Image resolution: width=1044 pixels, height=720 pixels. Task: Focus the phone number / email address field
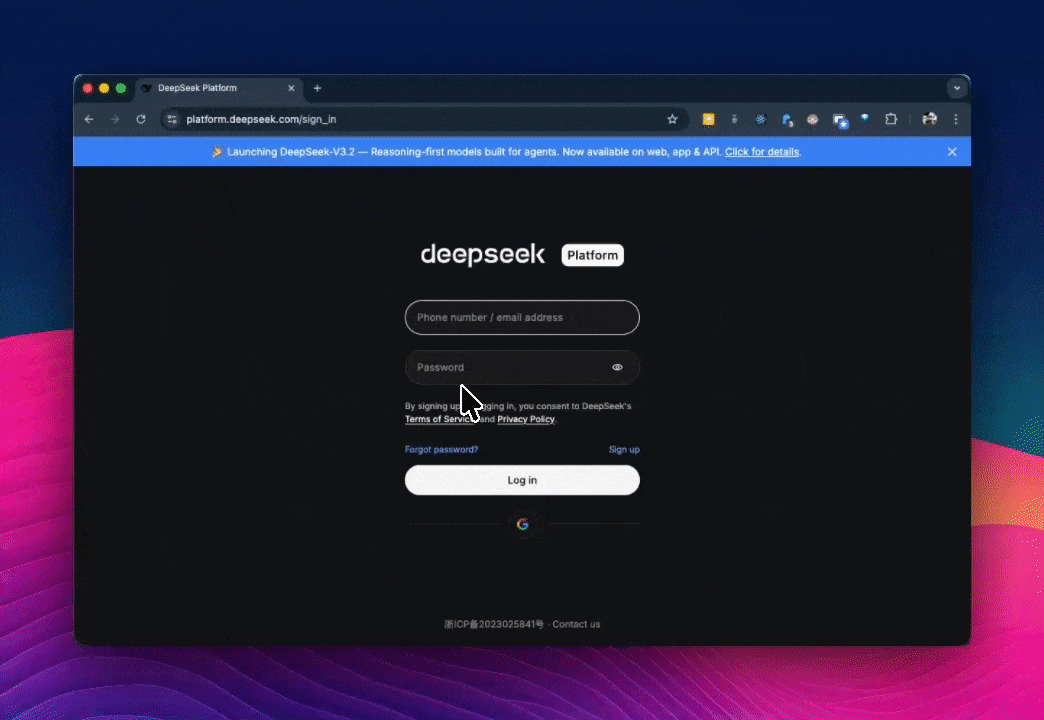click(x=522, y=317)
